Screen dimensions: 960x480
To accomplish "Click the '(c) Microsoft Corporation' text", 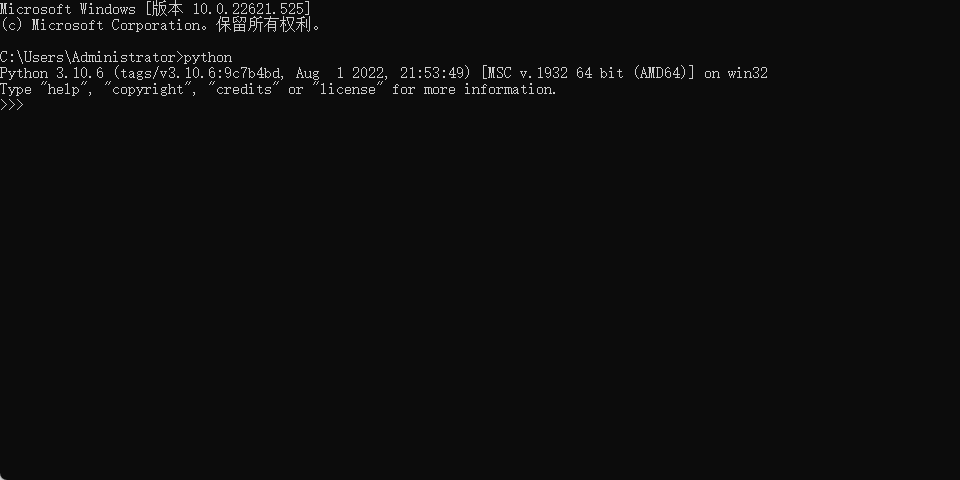I will click(x=103, y=26).
